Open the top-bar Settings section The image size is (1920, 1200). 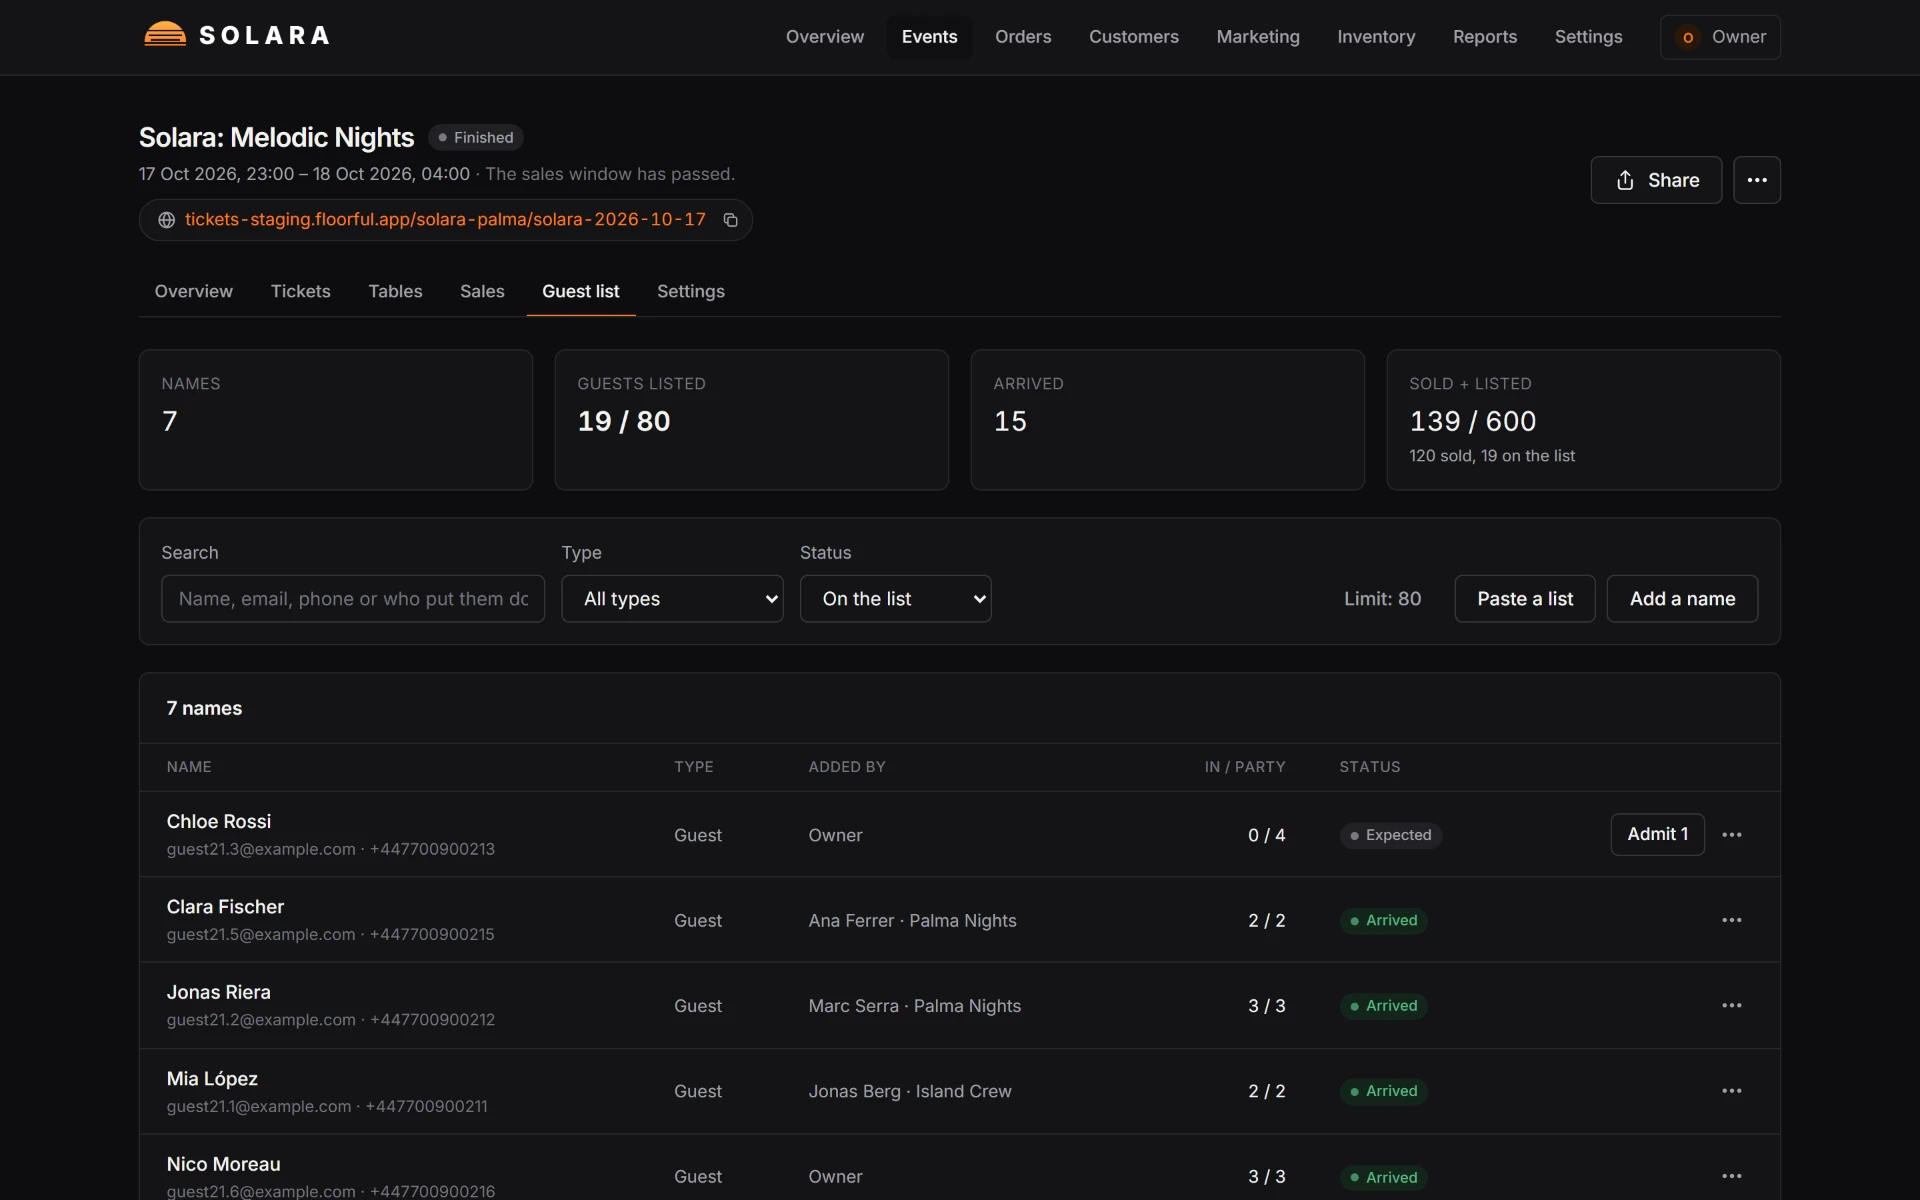pyautogui.click(x=1588, y=37)
